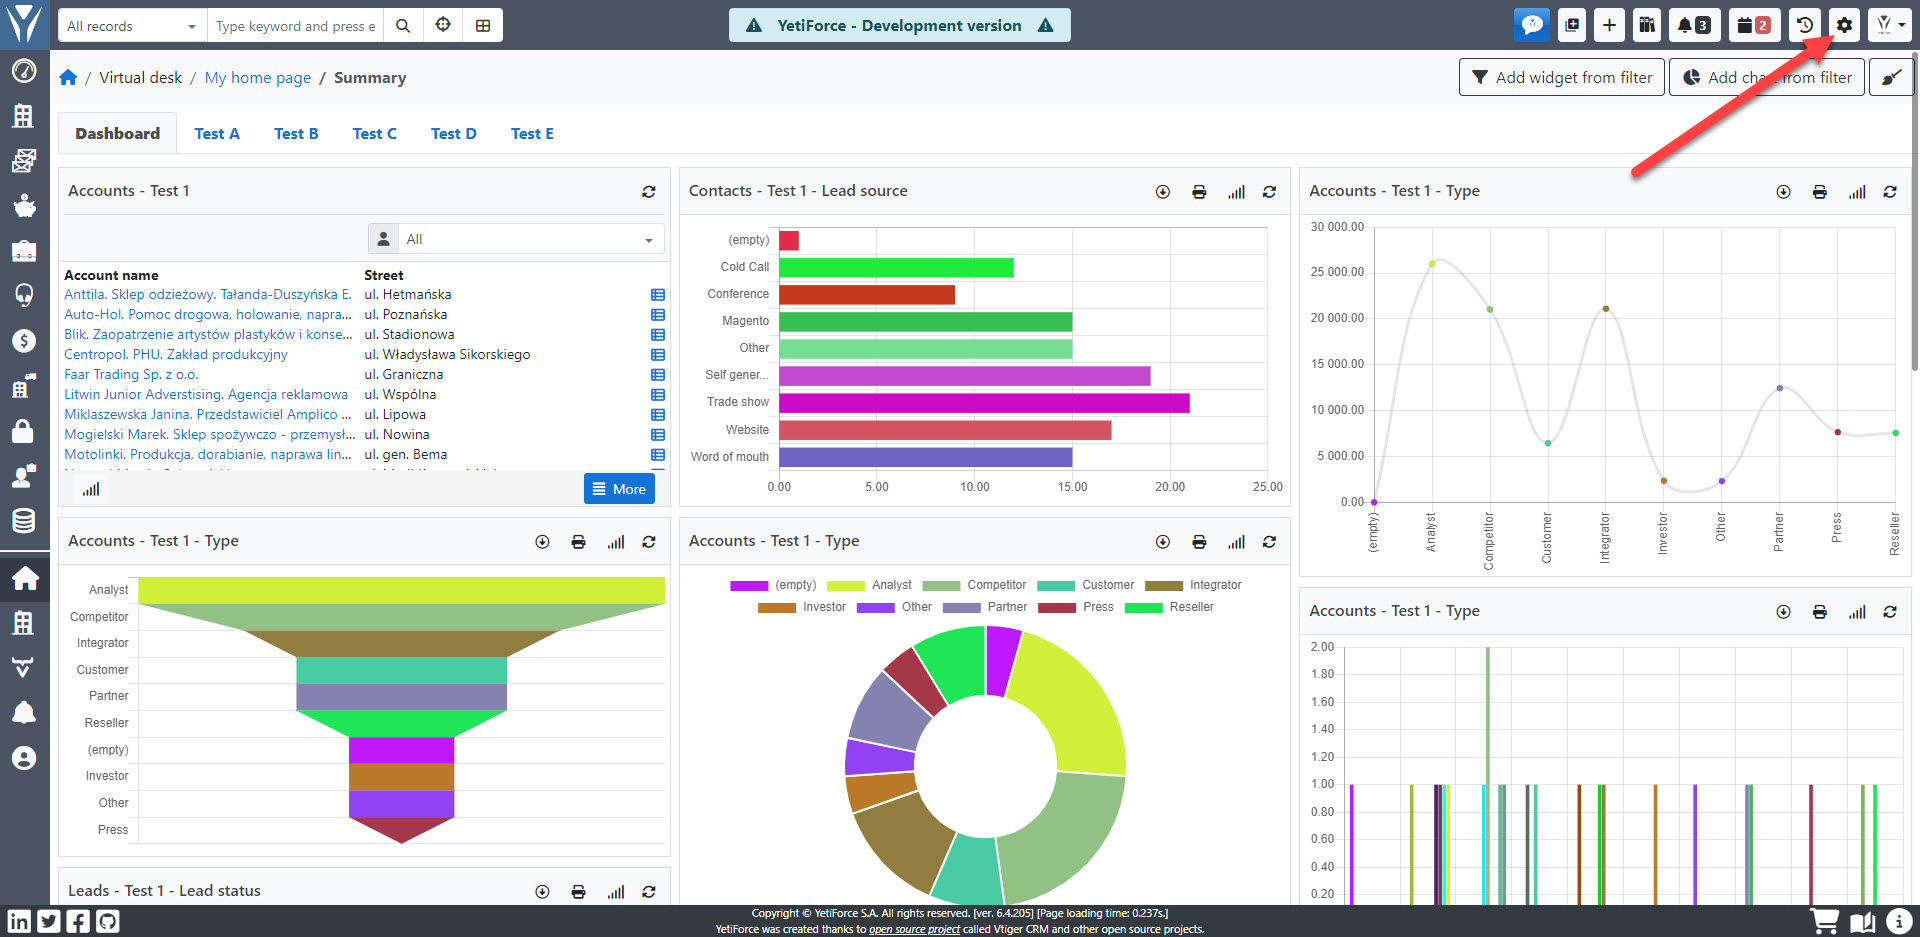Screen dimensions: 1920x937
Task: Click Add chart from filter button
Action: point(1767,77)
